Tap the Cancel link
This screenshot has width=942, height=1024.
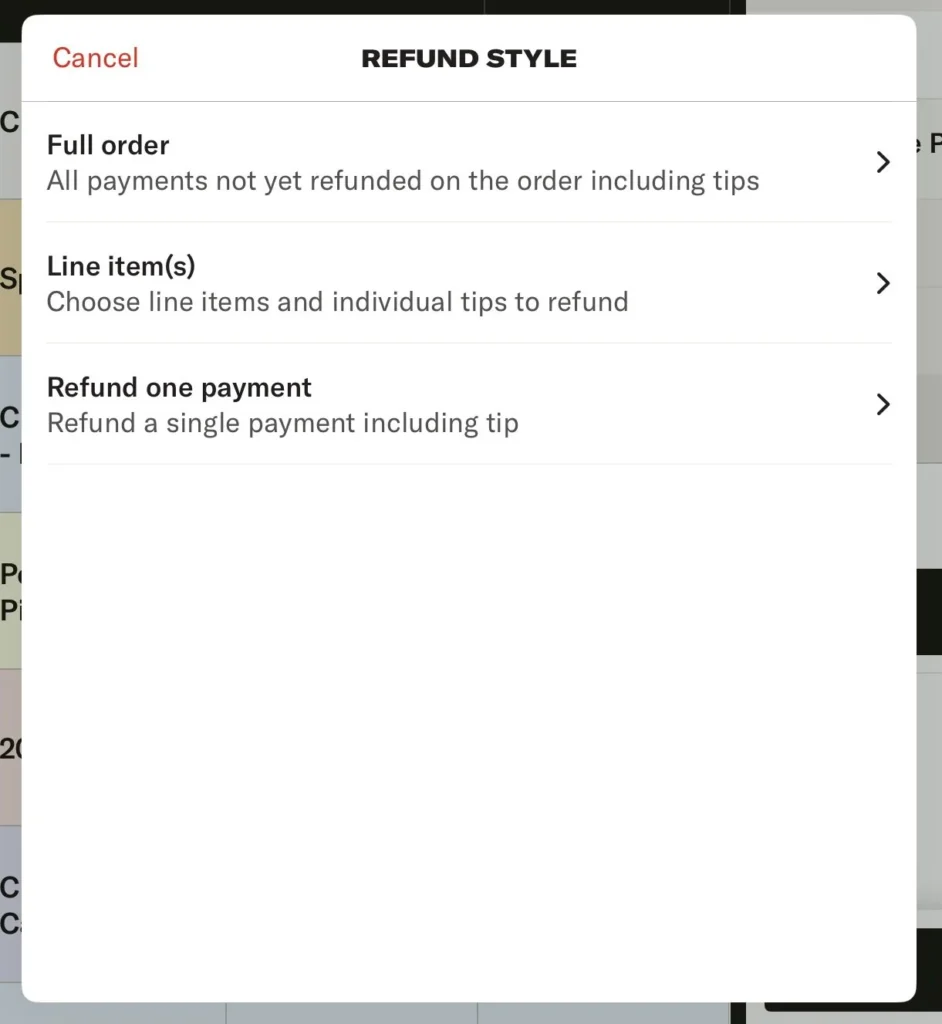coord(95,58)
